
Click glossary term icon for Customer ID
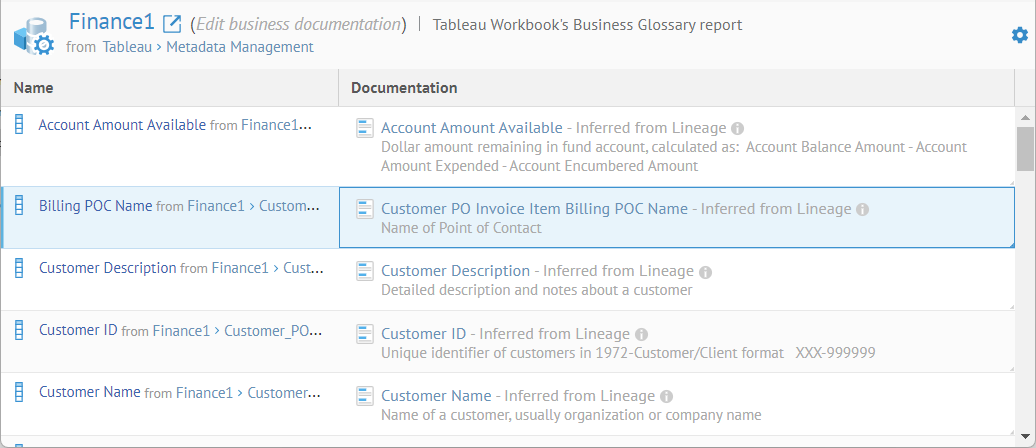(365, 334)
